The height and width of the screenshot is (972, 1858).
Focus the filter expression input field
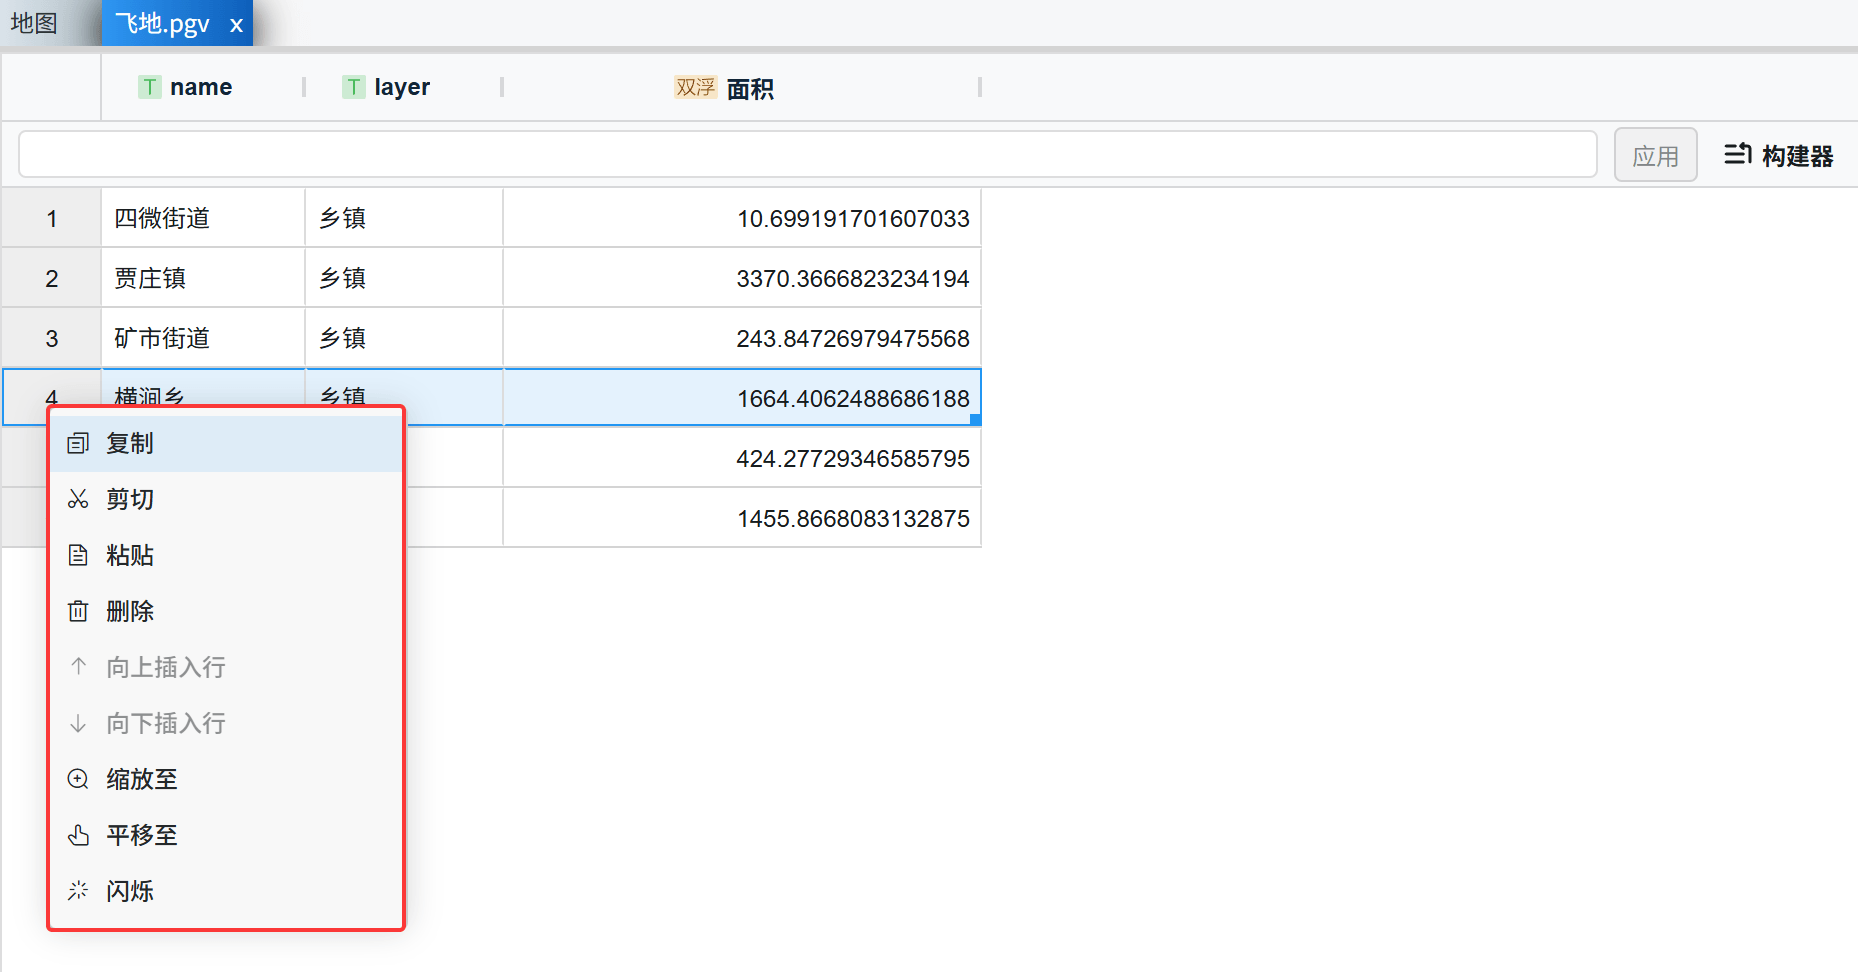(x=806, y=155)
